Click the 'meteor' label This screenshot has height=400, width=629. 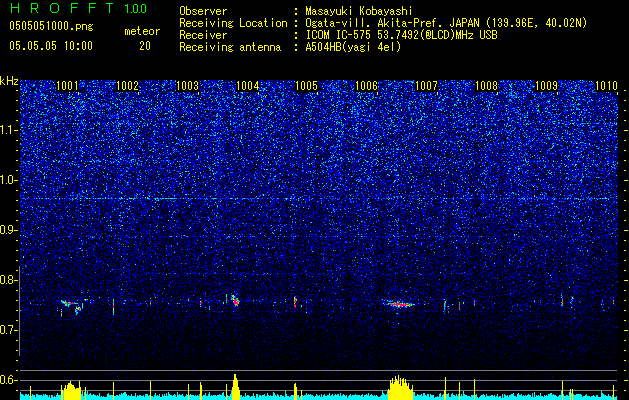(x=142, y=31)
